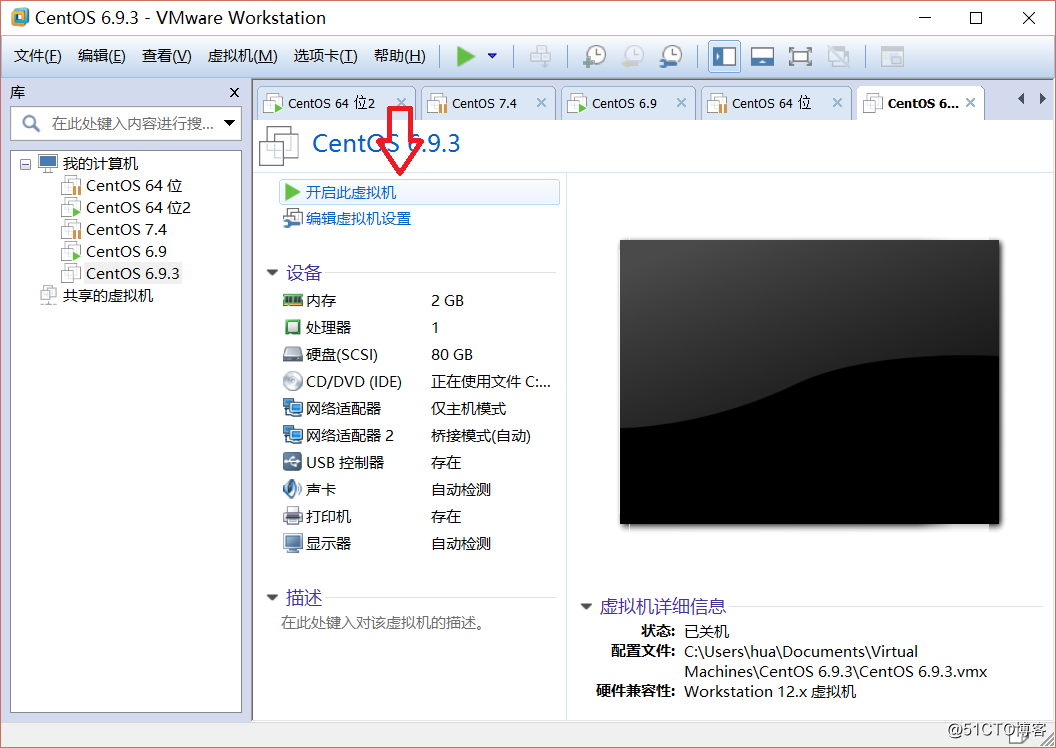
Task: Collapse the 我的计算机 tree node
Action: tap(26, 164)
